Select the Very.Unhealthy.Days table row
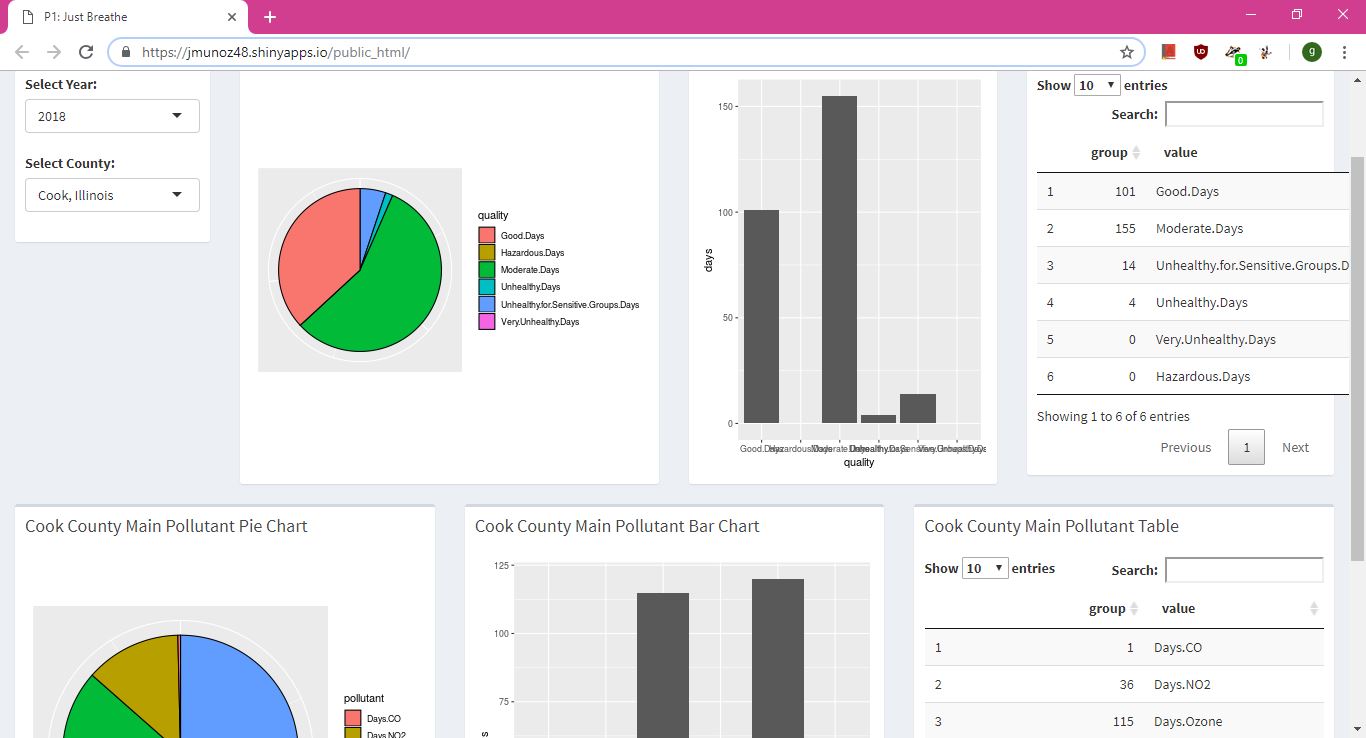Viewport: 1366px width, 738px height. (x=1193, y=339)
